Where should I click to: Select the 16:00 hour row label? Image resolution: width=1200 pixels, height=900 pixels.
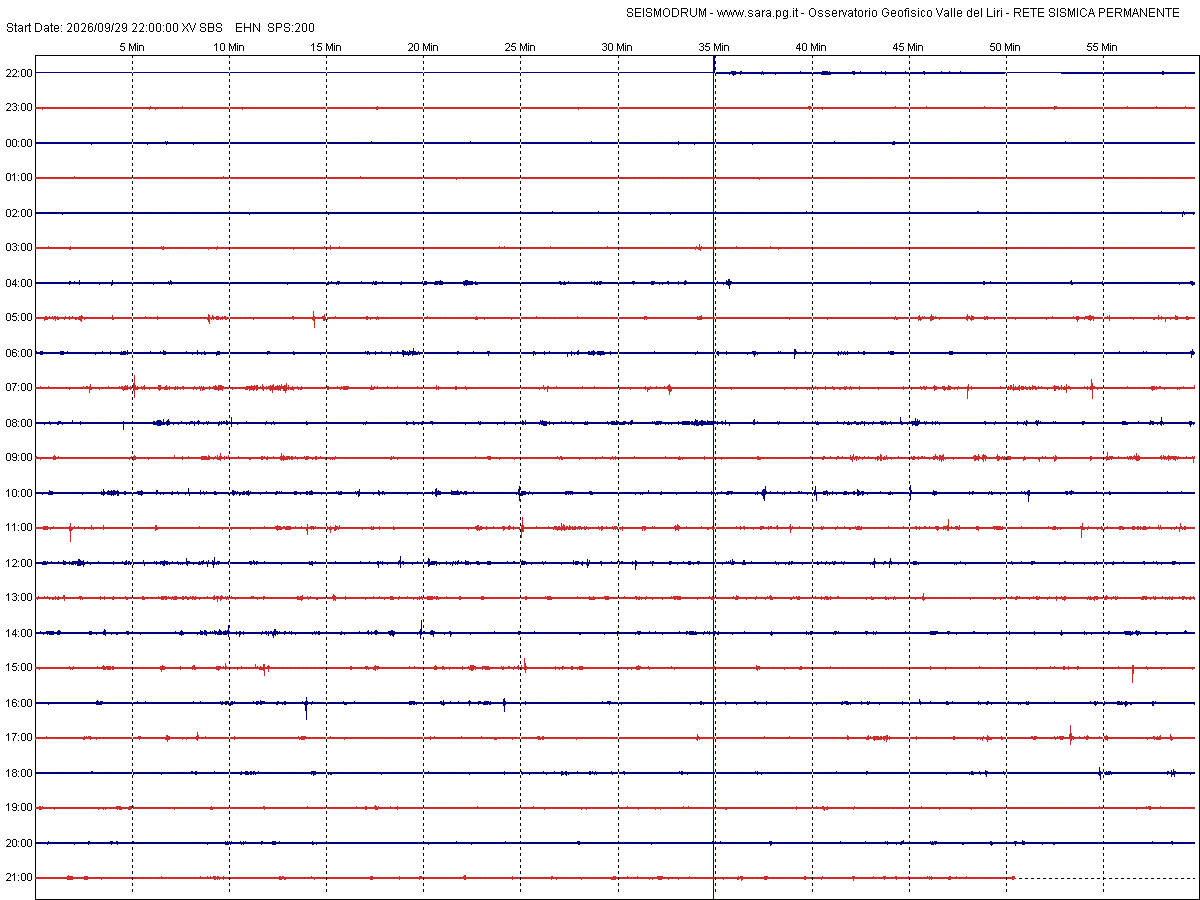coord(19,703)
